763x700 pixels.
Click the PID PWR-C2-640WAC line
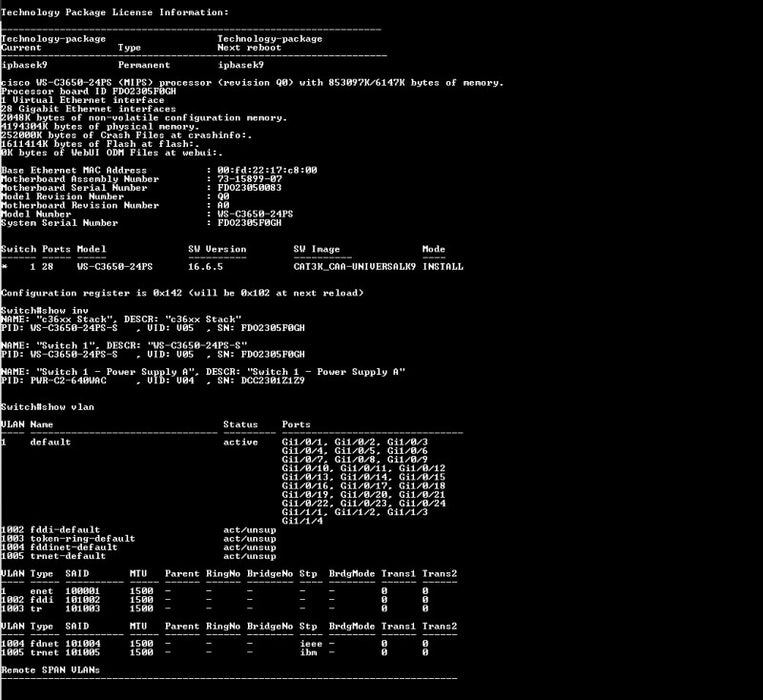click(x=153, y=380)
